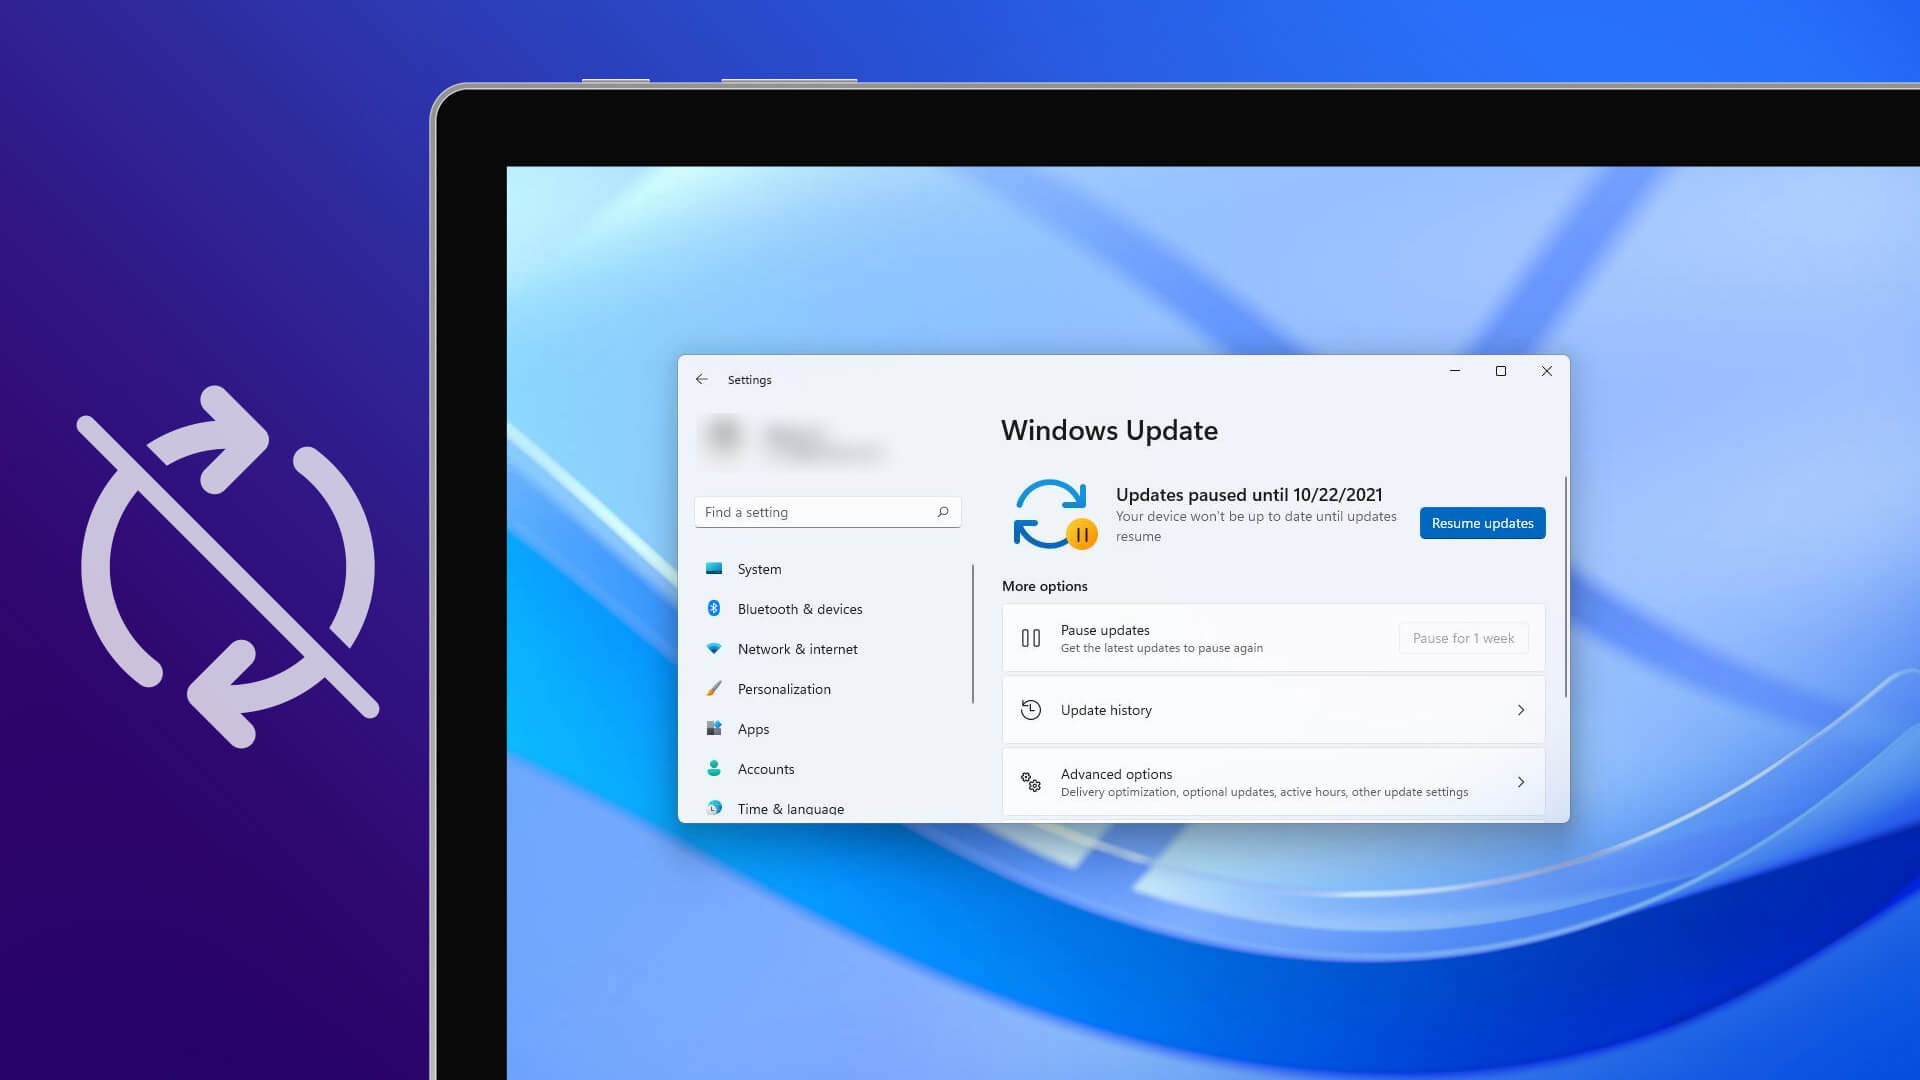Click the More options label

[x=1044, y=586]
